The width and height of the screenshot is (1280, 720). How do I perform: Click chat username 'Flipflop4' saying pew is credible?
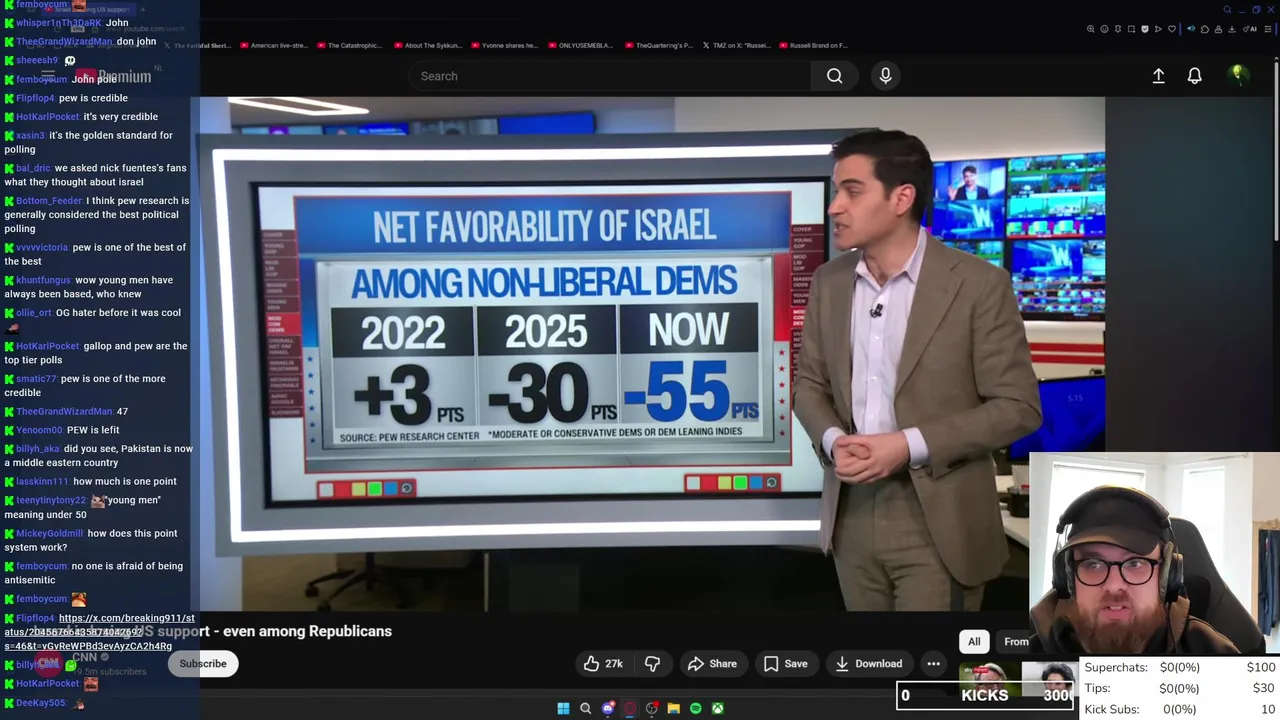click(x=36, y=98)
